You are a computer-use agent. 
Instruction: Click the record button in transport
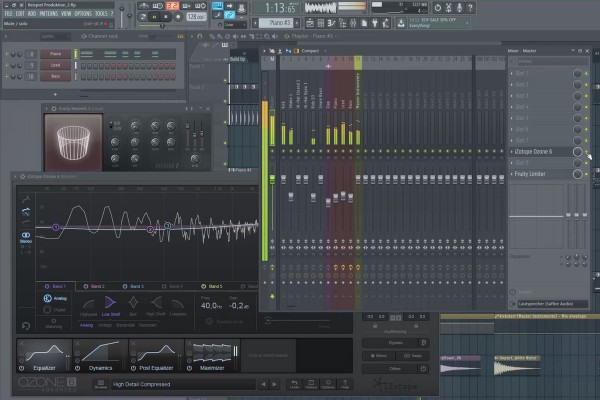[x=178, y=17]
